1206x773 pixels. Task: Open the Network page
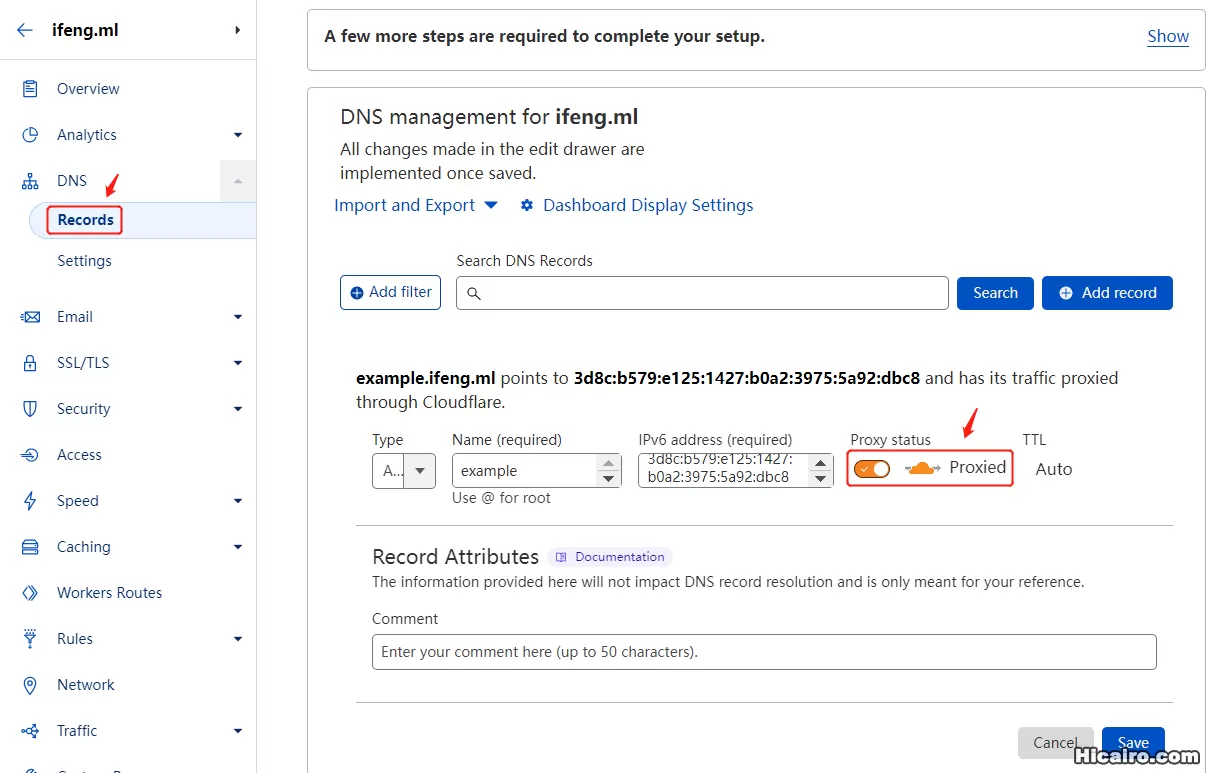(86, 685)
